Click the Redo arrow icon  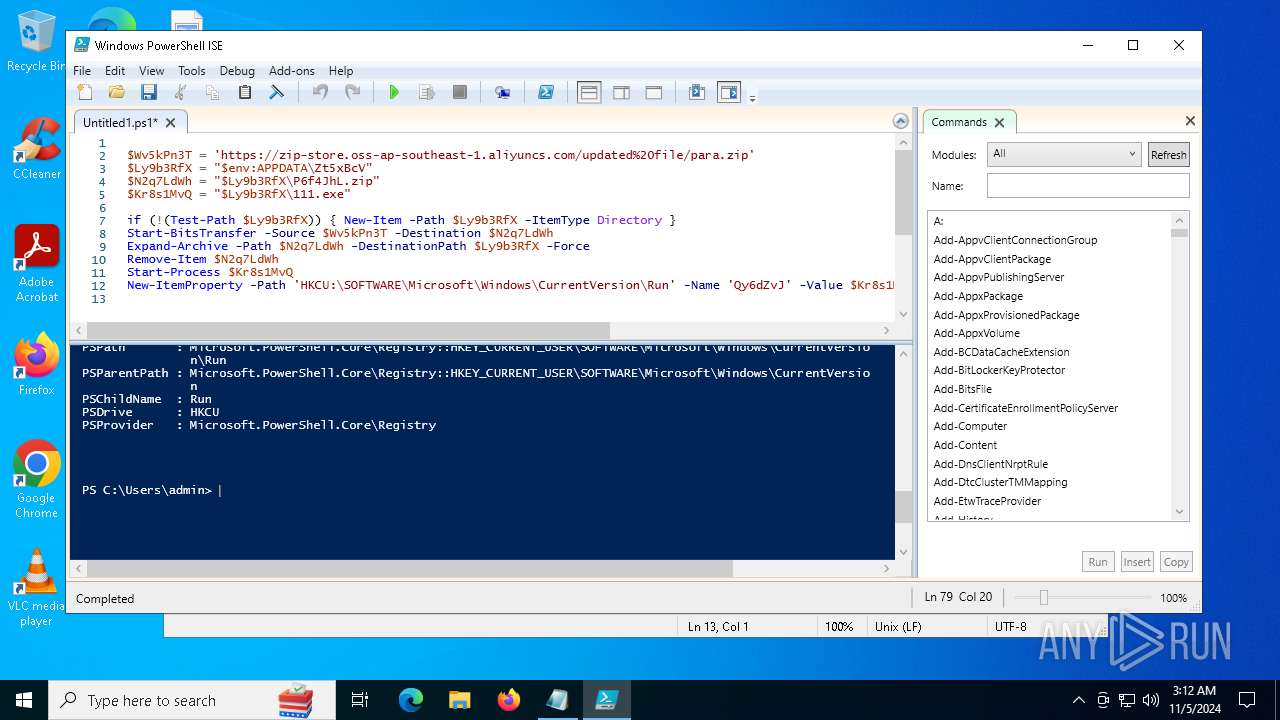coord(352,92)
